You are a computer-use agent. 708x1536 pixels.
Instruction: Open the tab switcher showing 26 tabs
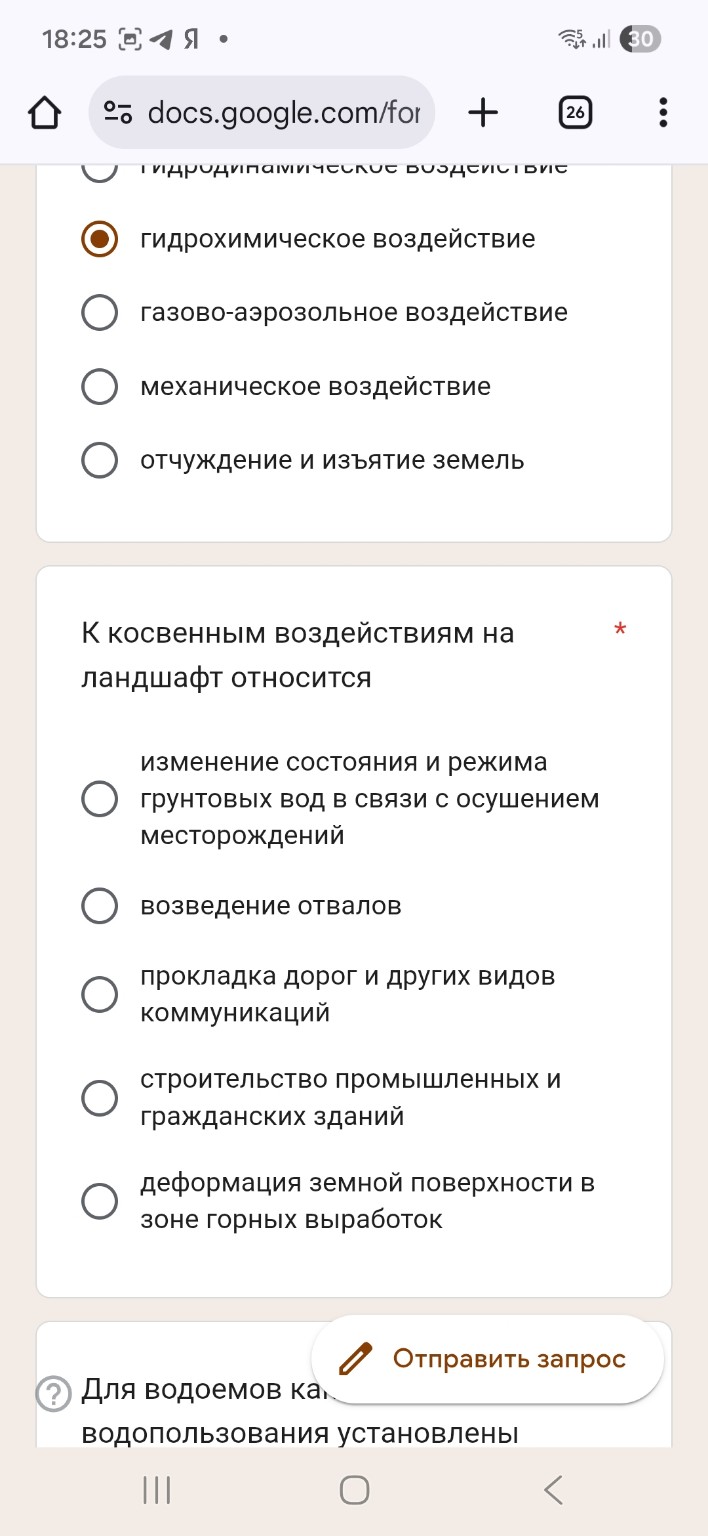pyautogui.click(x=575, y=112)
